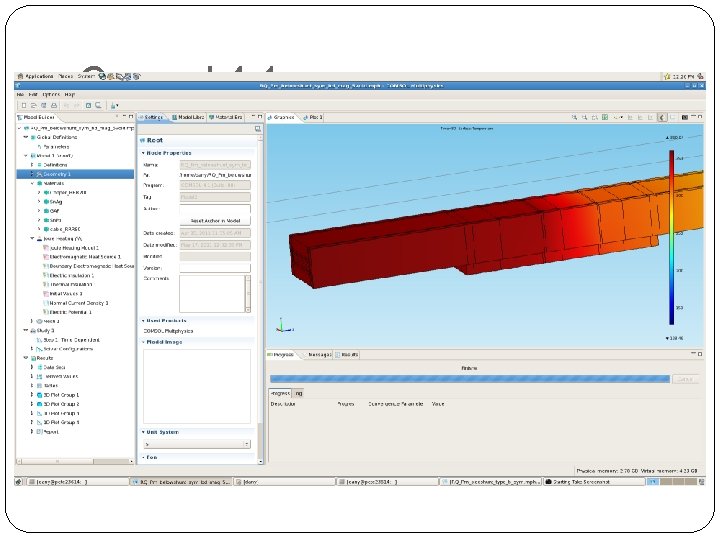The height and width of the screenshot is (540, 720).
Task: Click the Settings panel vertical scrollbar
Action: (261, 298)
